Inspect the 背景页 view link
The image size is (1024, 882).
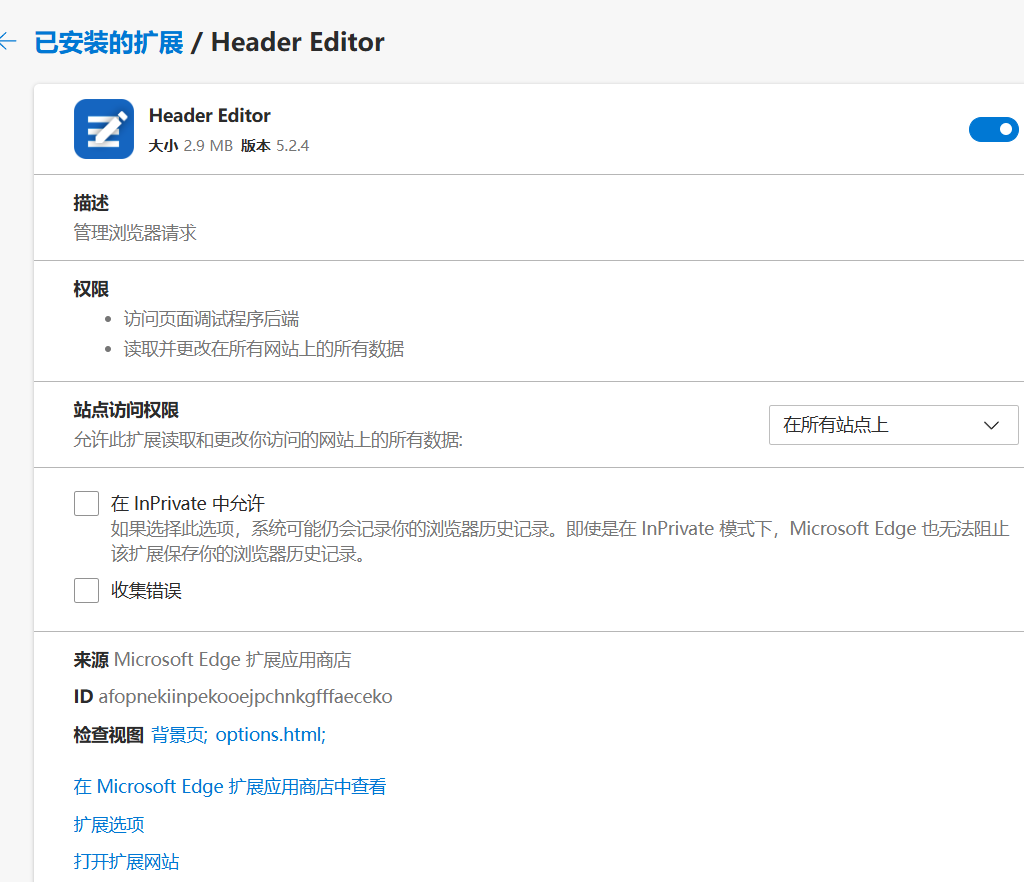(x=180, y=734)
